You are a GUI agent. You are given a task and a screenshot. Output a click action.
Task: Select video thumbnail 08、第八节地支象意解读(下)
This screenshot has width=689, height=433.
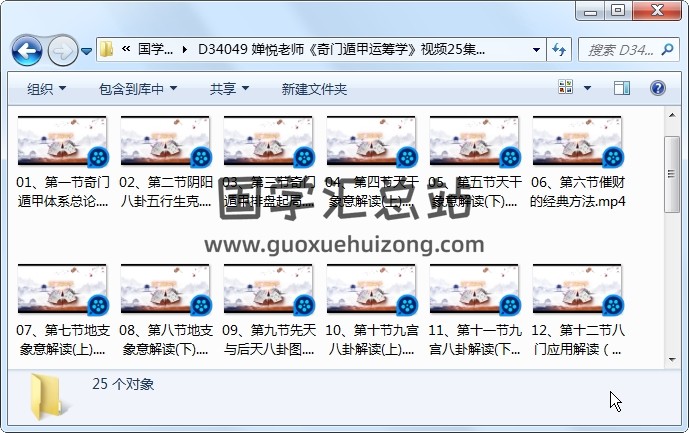[x=165, y=289]
